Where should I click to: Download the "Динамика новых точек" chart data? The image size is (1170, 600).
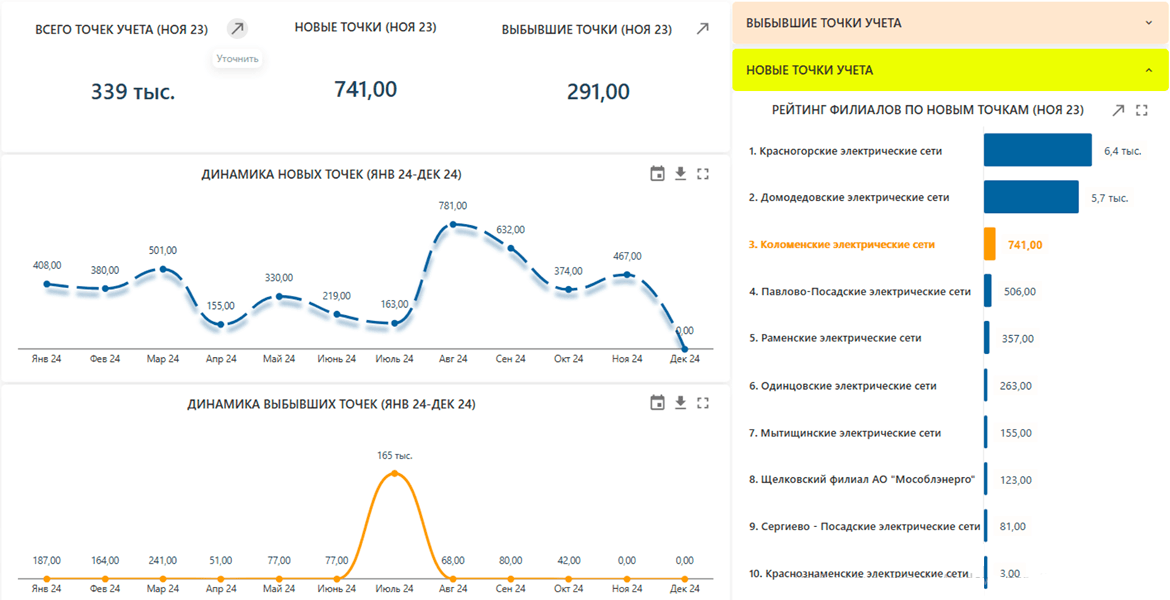[x=681, y=174]
